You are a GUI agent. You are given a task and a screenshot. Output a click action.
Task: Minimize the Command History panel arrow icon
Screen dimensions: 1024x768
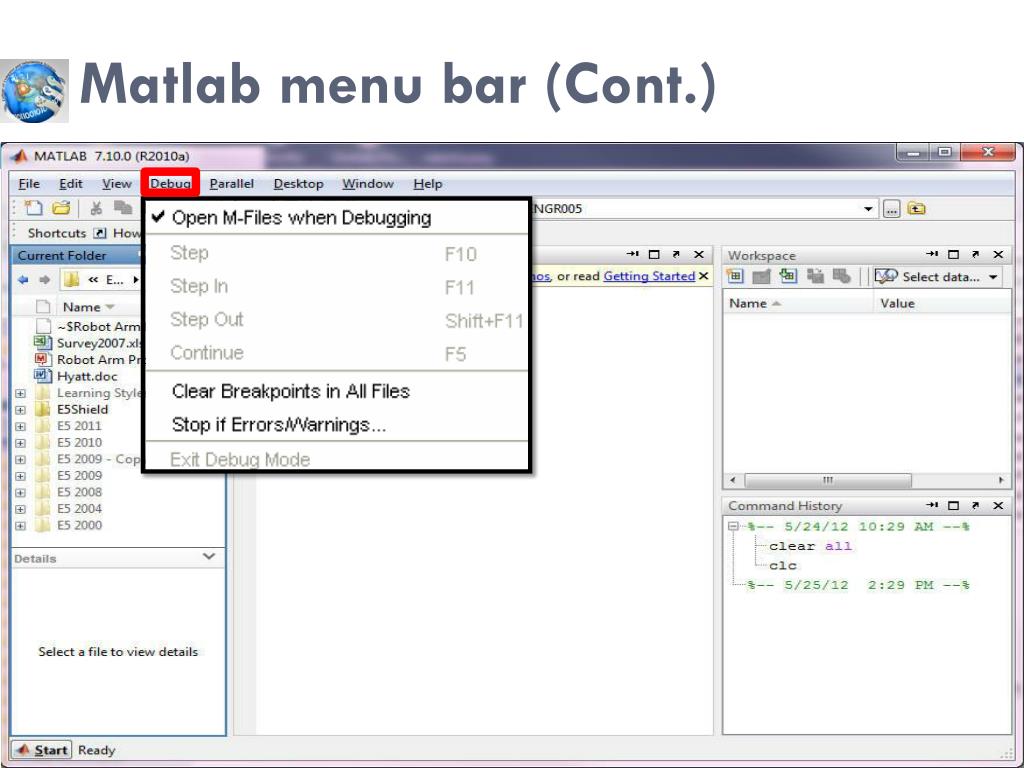point(932,505)
